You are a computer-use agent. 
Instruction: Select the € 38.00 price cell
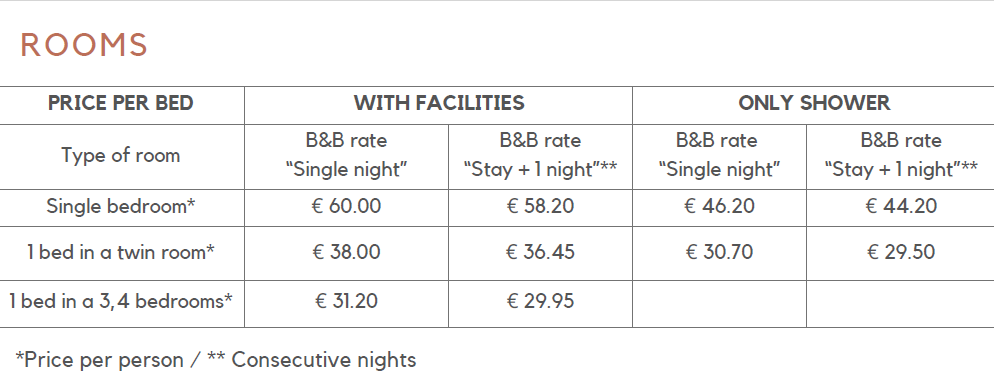(x=346, y=252)
